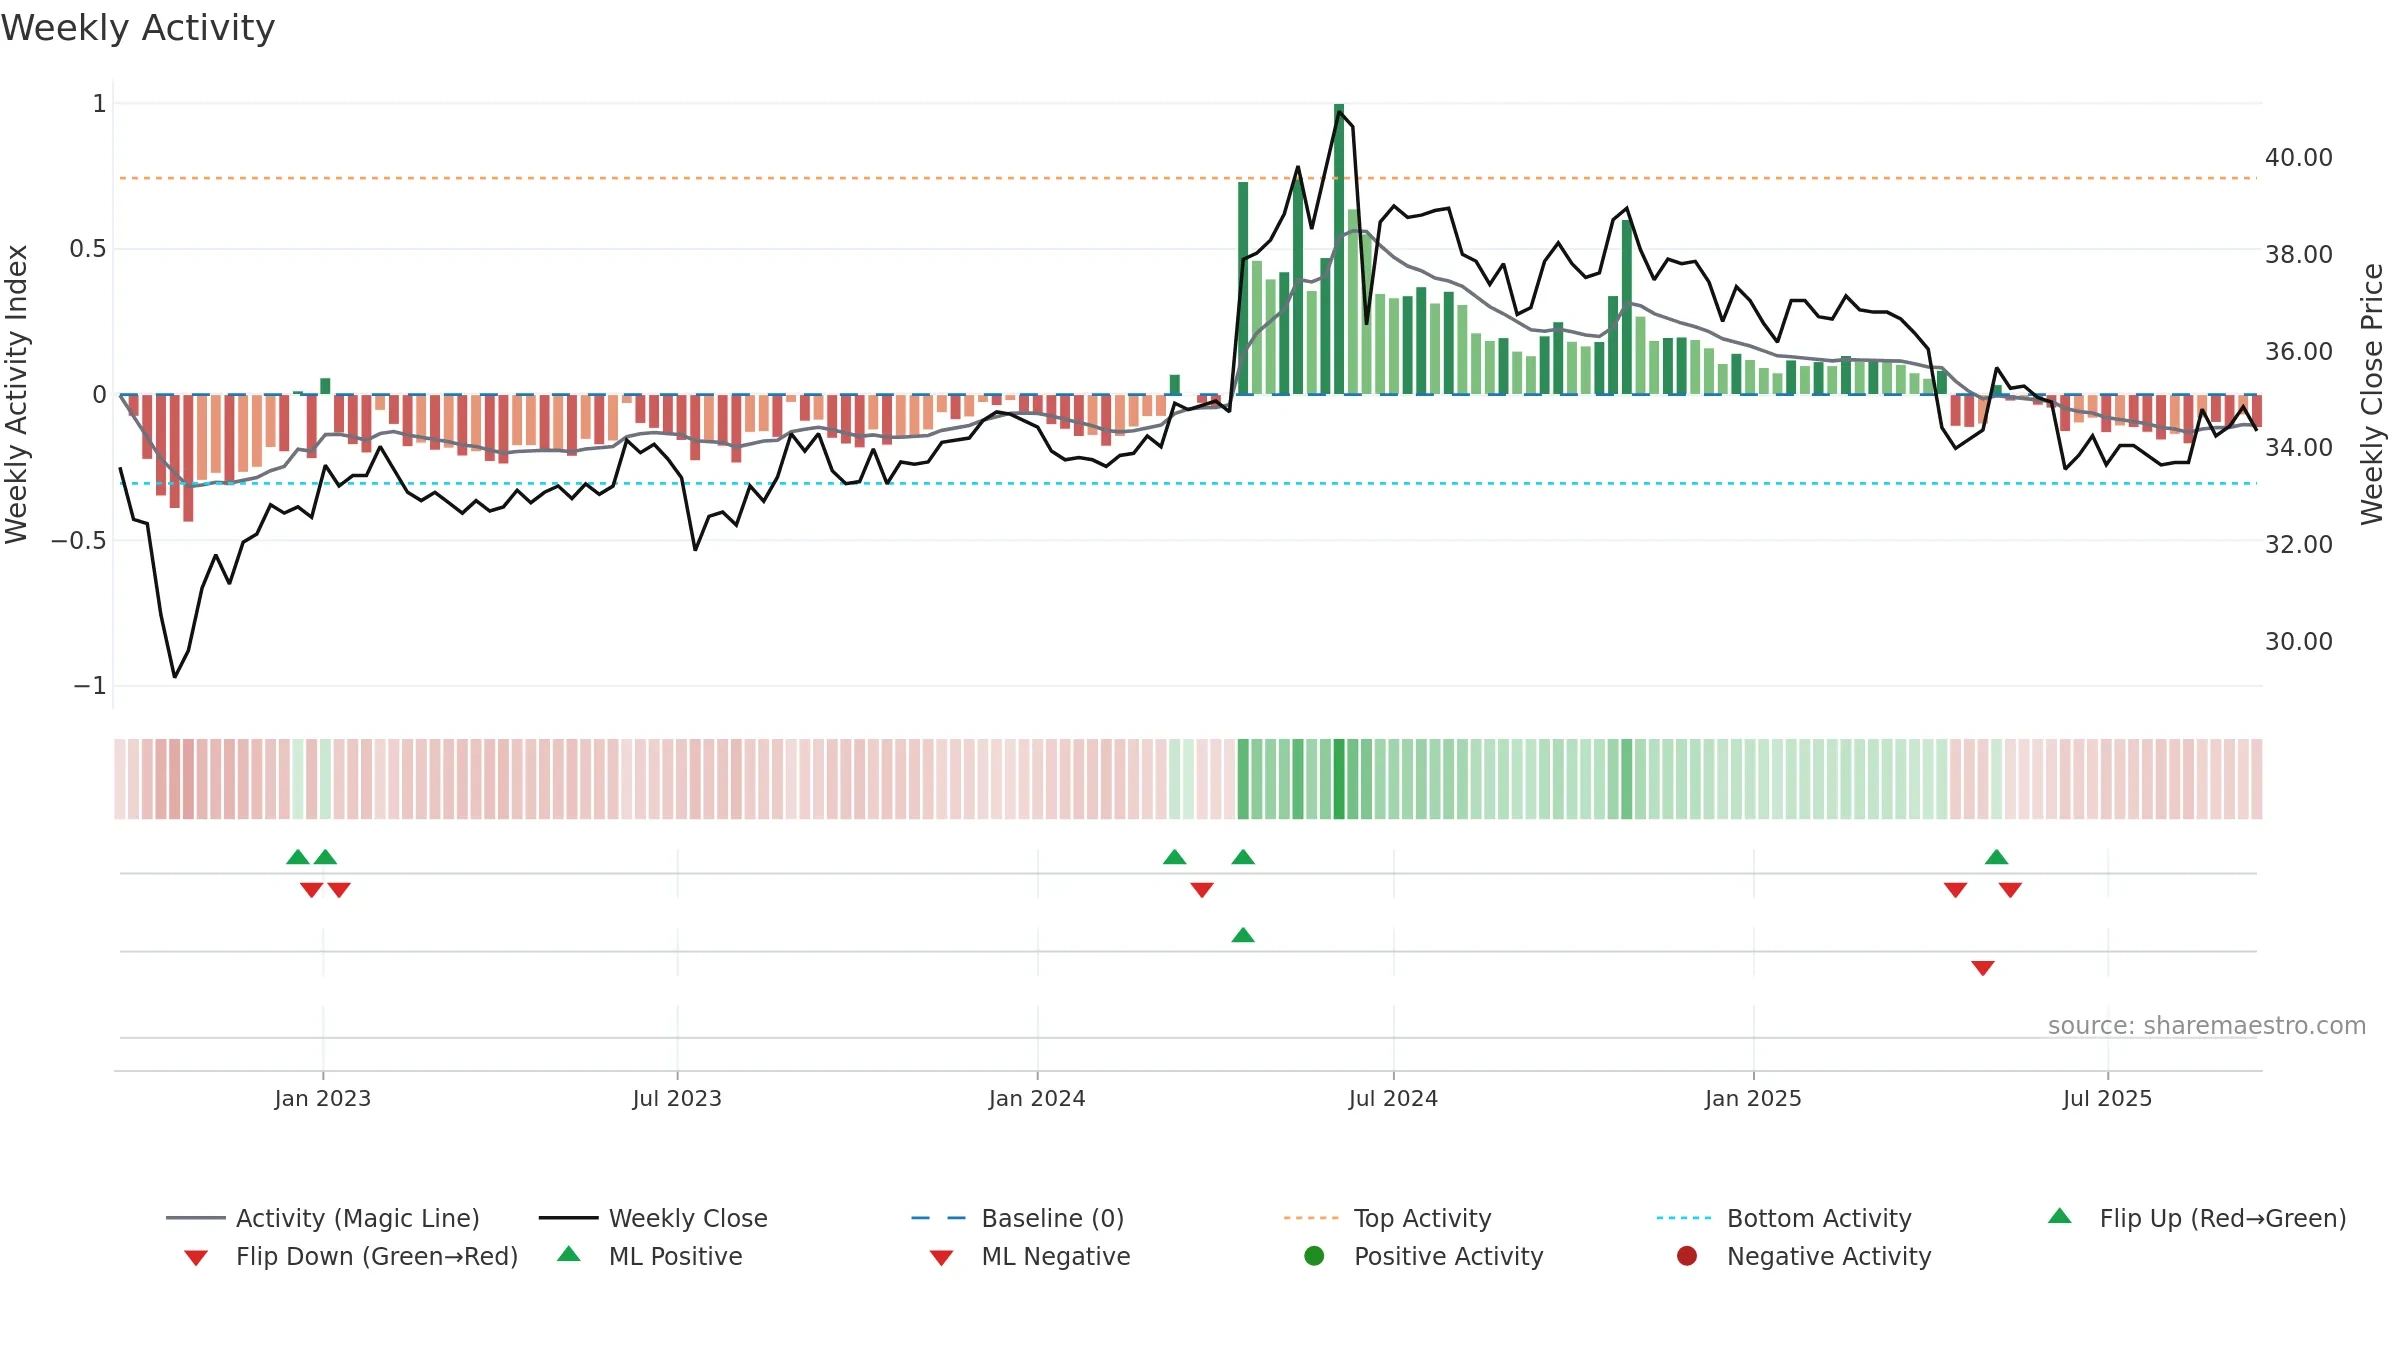Click the ML Positive green triangle marker
Screen dimensions: 2400x1350
coord(1243,935)
